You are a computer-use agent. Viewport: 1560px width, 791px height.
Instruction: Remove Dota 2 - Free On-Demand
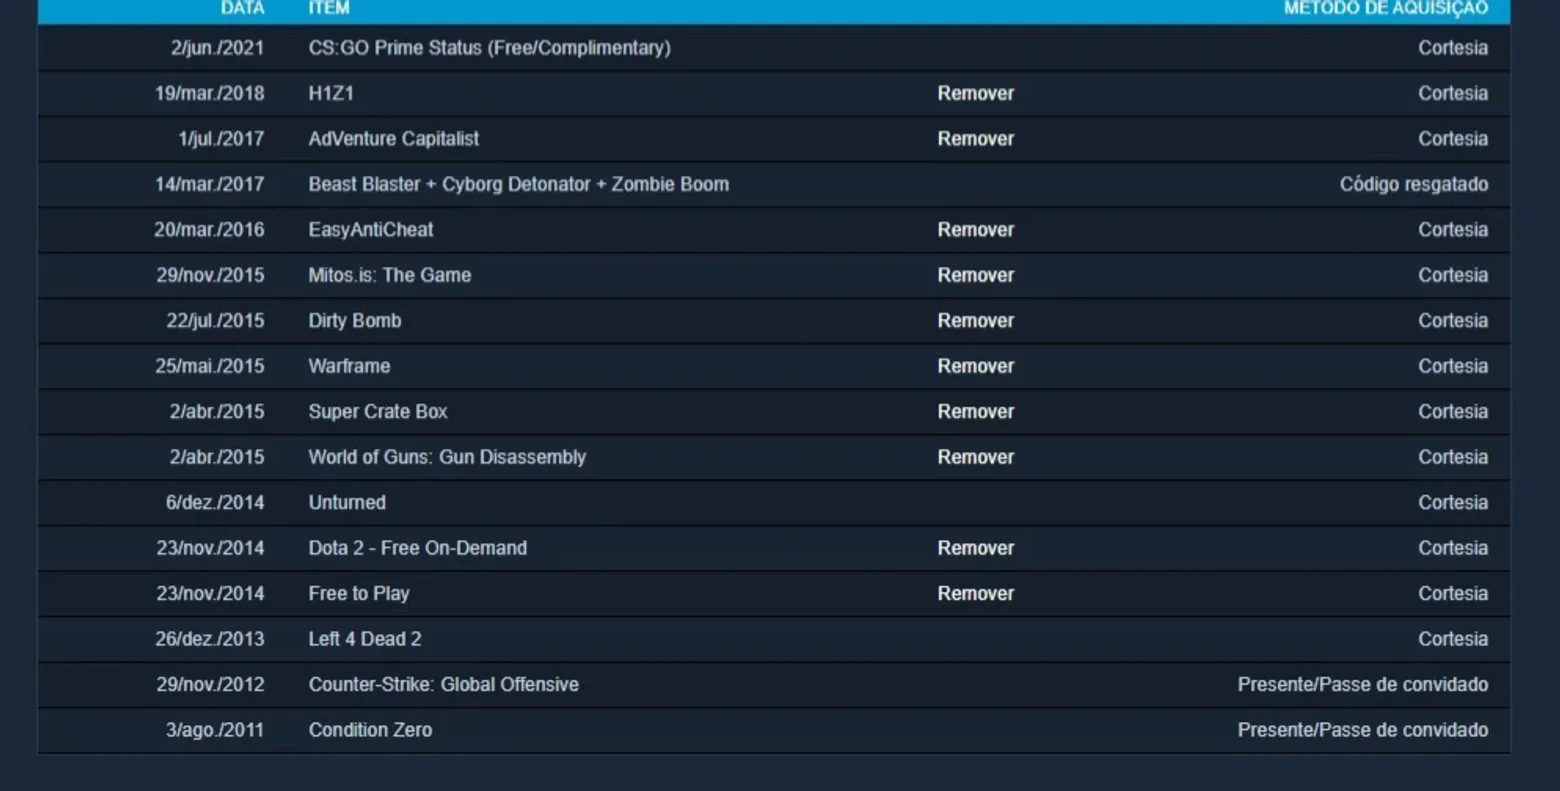(x=975, y=548)
